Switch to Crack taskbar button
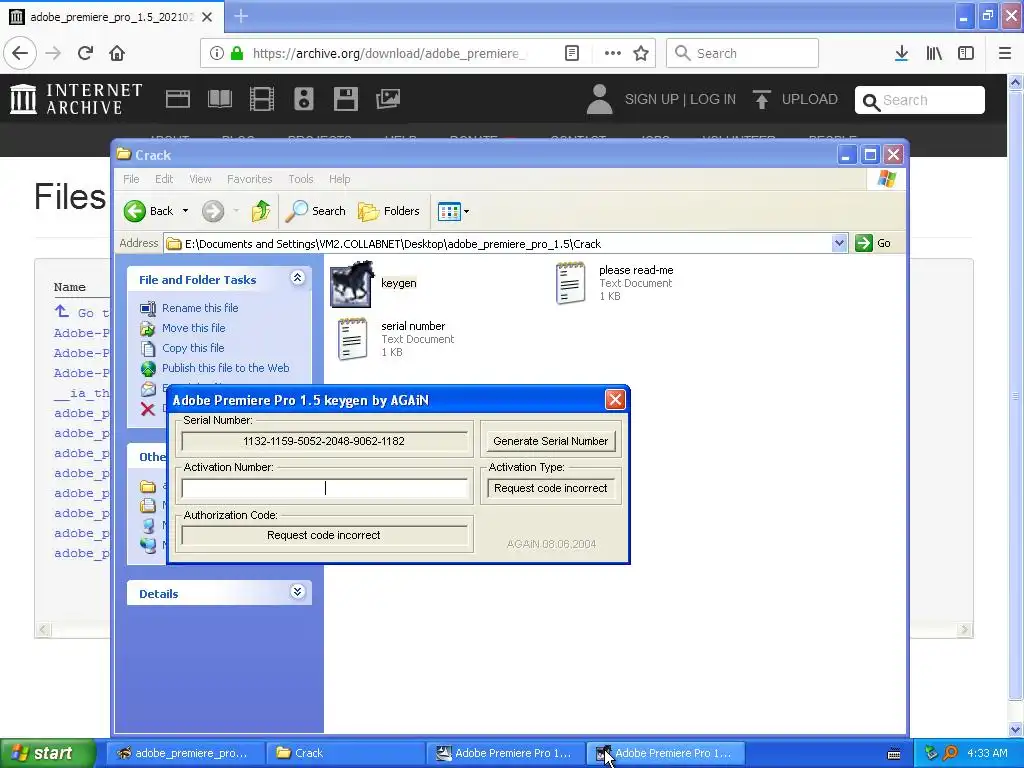 (x=345, y=753)
